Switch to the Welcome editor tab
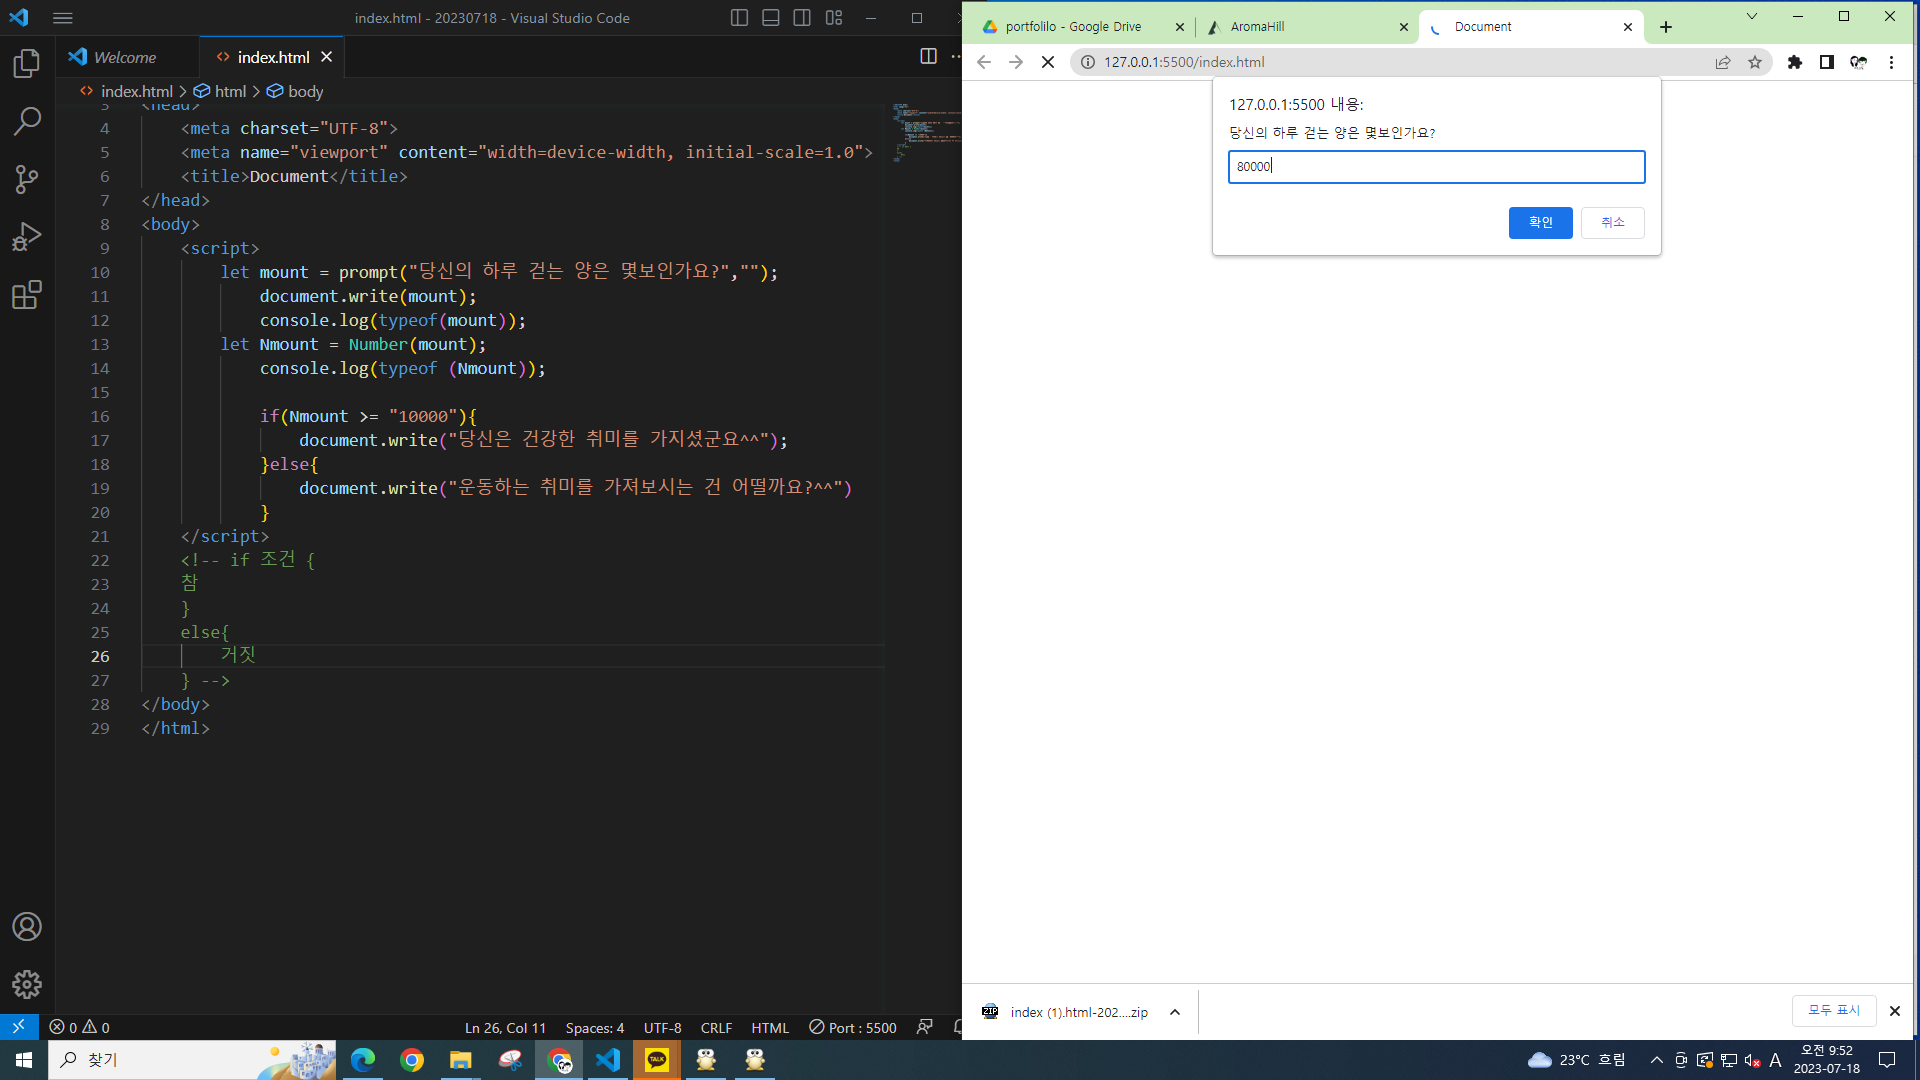1920x1080 pixels. [124, 57]
